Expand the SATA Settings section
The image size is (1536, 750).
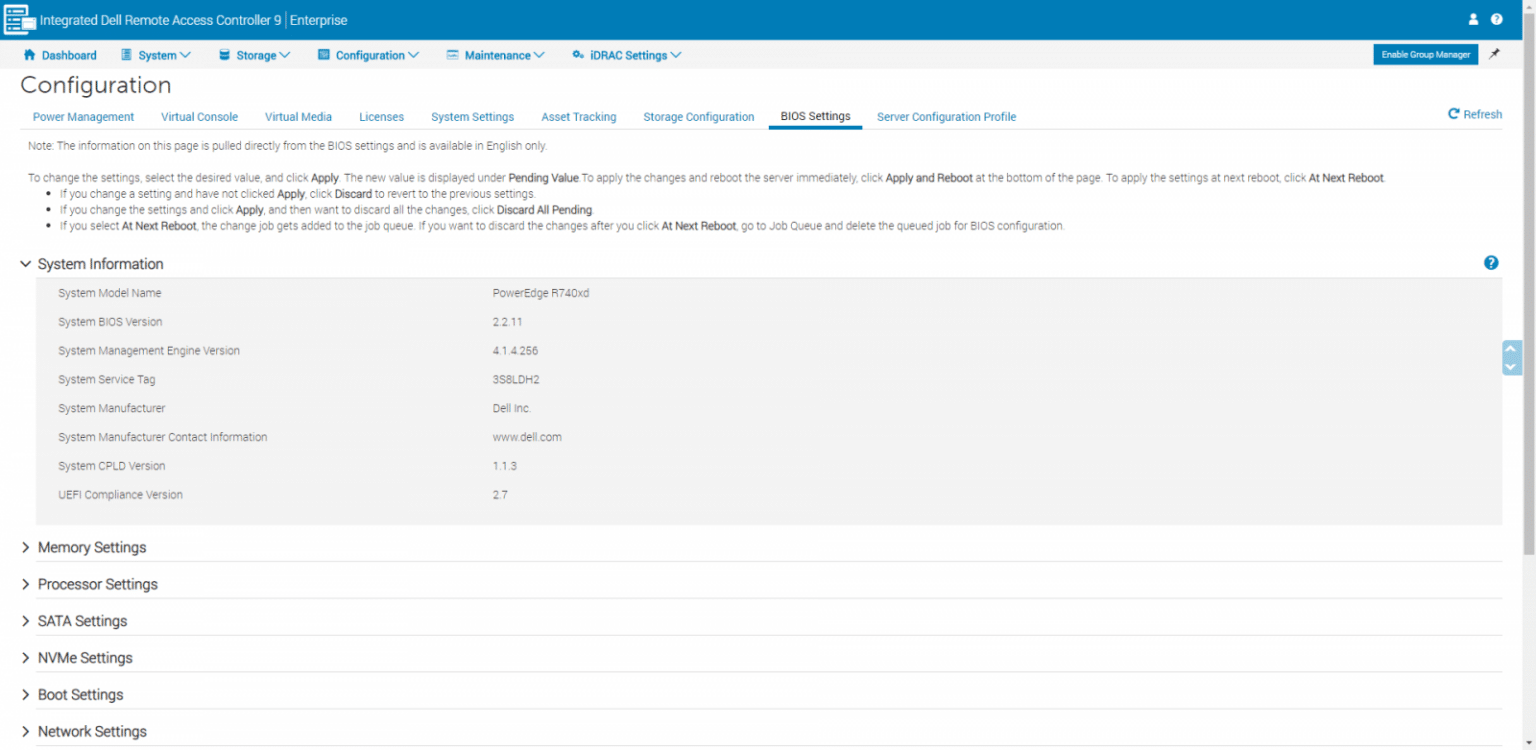coord(26,621)
